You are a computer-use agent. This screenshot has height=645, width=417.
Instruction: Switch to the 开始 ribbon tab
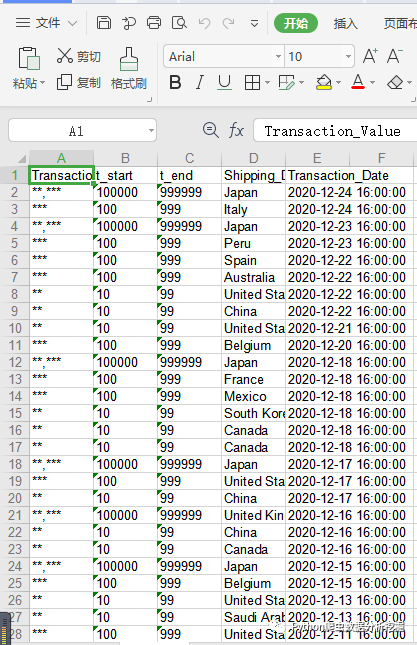pyautogui.click(x=296, y=23)
